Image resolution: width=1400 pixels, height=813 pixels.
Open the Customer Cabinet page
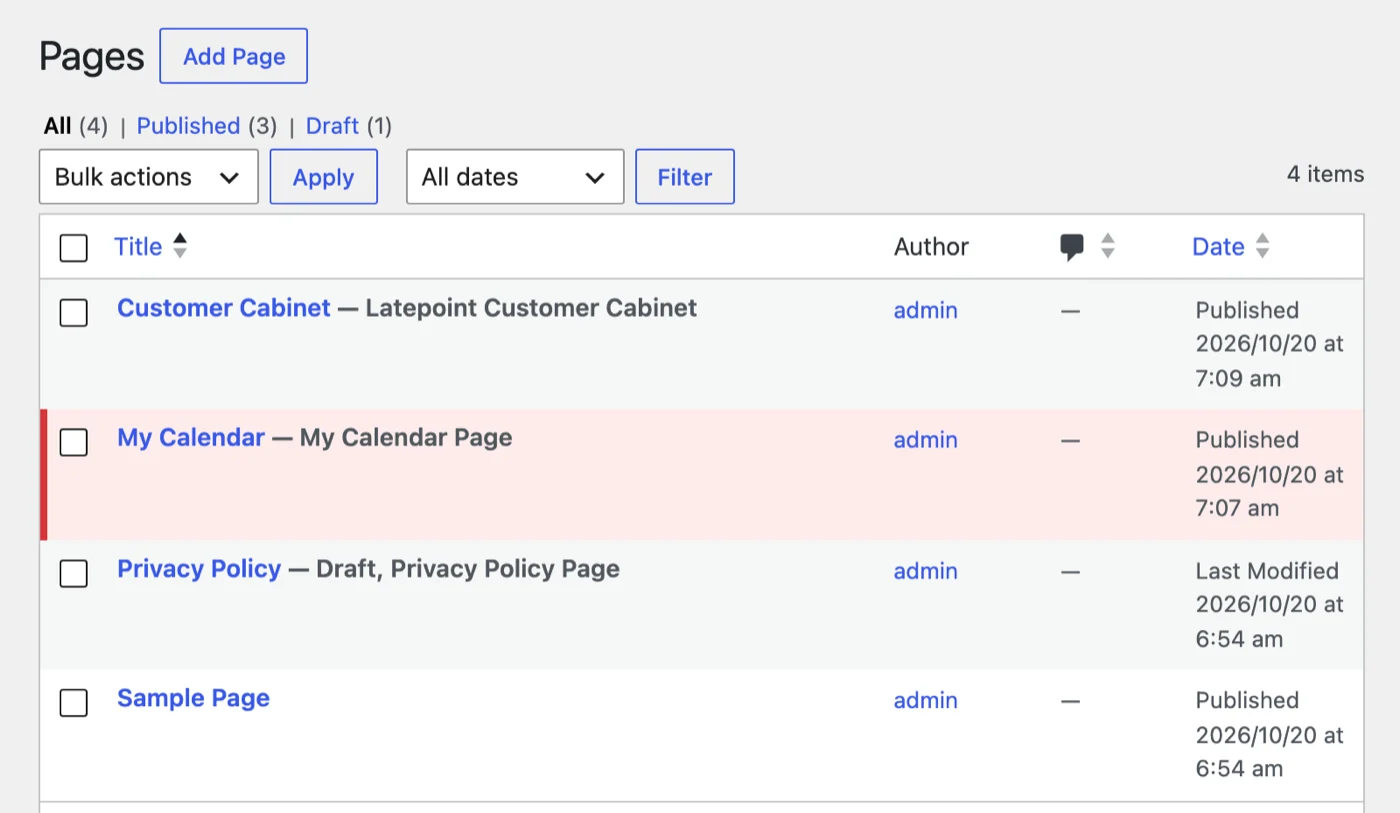224,308
